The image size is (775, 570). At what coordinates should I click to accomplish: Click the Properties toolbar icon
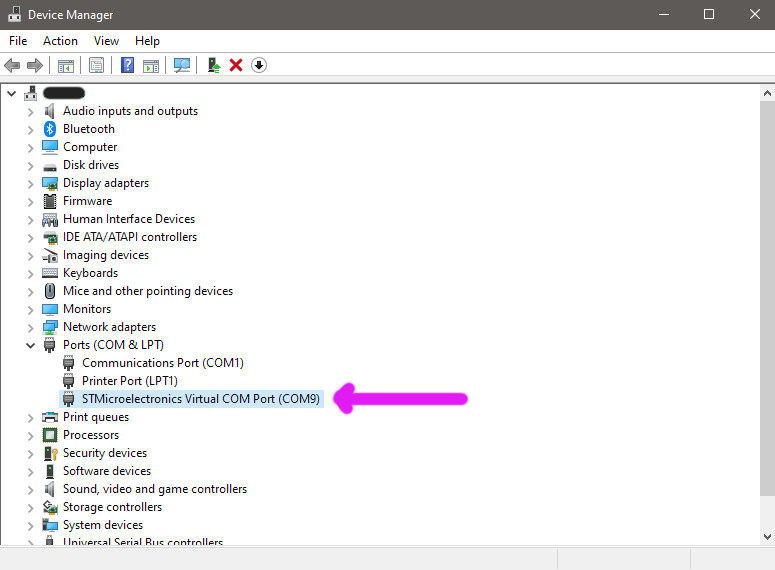tap(96, 65)
